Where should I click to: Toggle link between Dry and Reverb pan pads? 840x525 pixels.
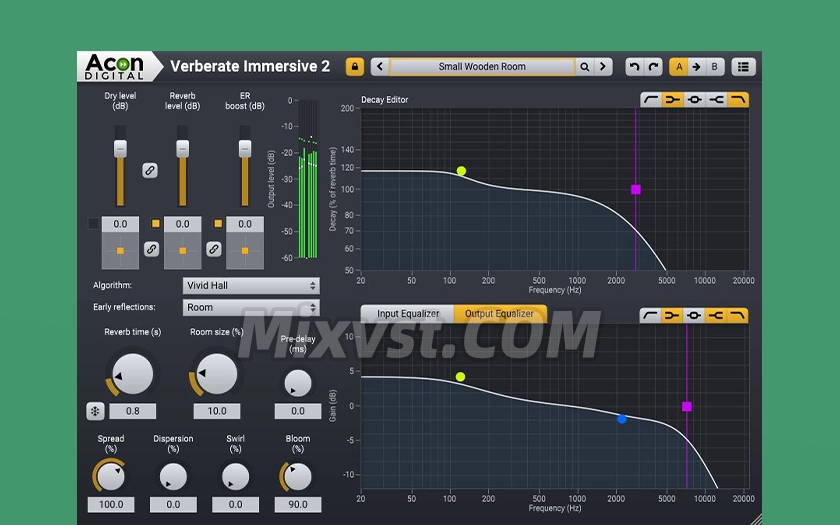coord(152,249)
